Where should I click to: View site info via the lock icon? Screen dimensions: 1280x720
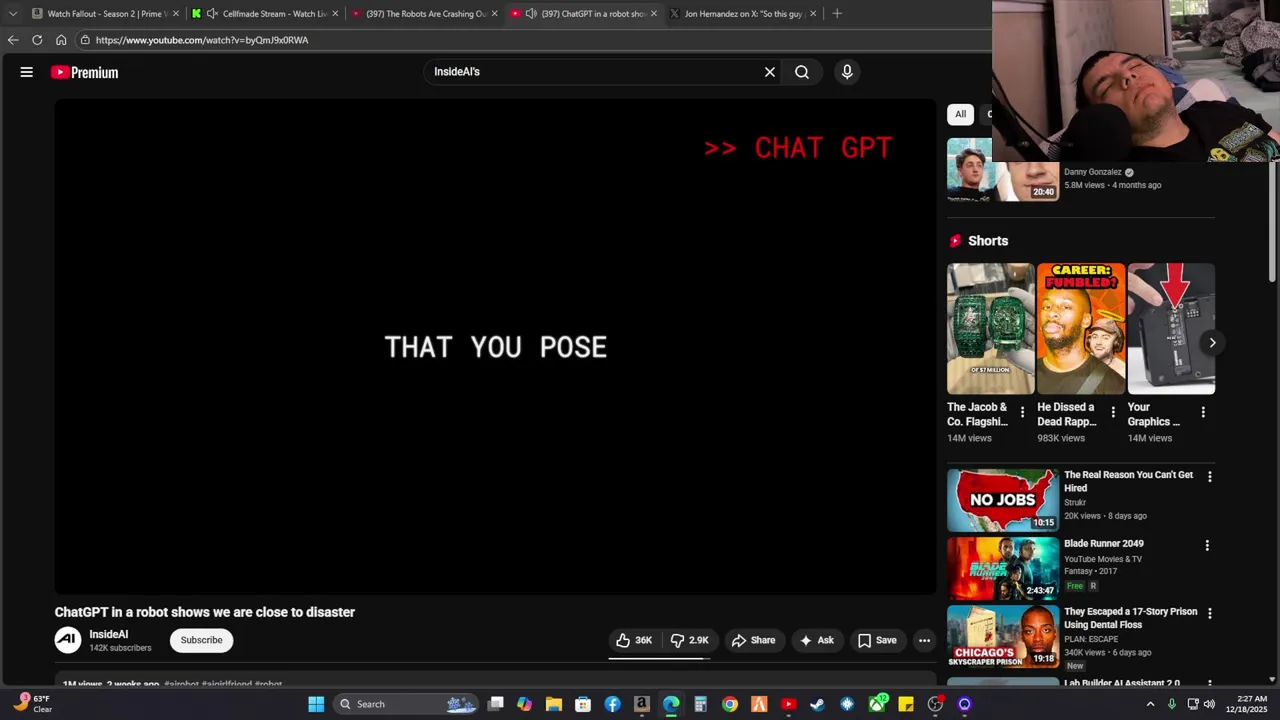point(86,40)
